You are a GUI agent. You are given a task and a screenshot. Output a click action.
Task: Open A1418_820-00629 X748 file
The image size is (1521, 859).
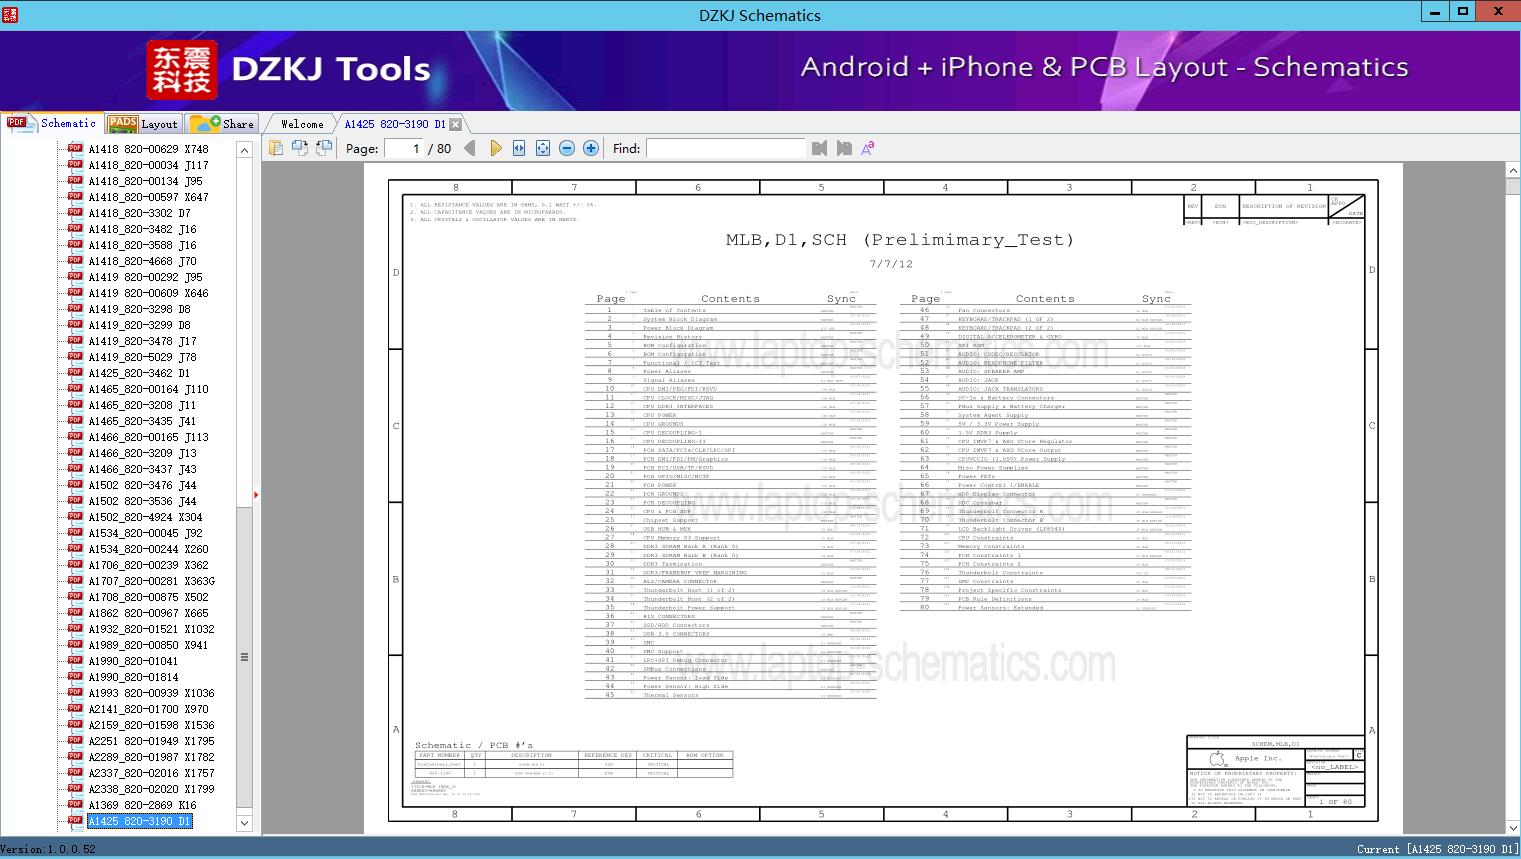tap(148, 149)
